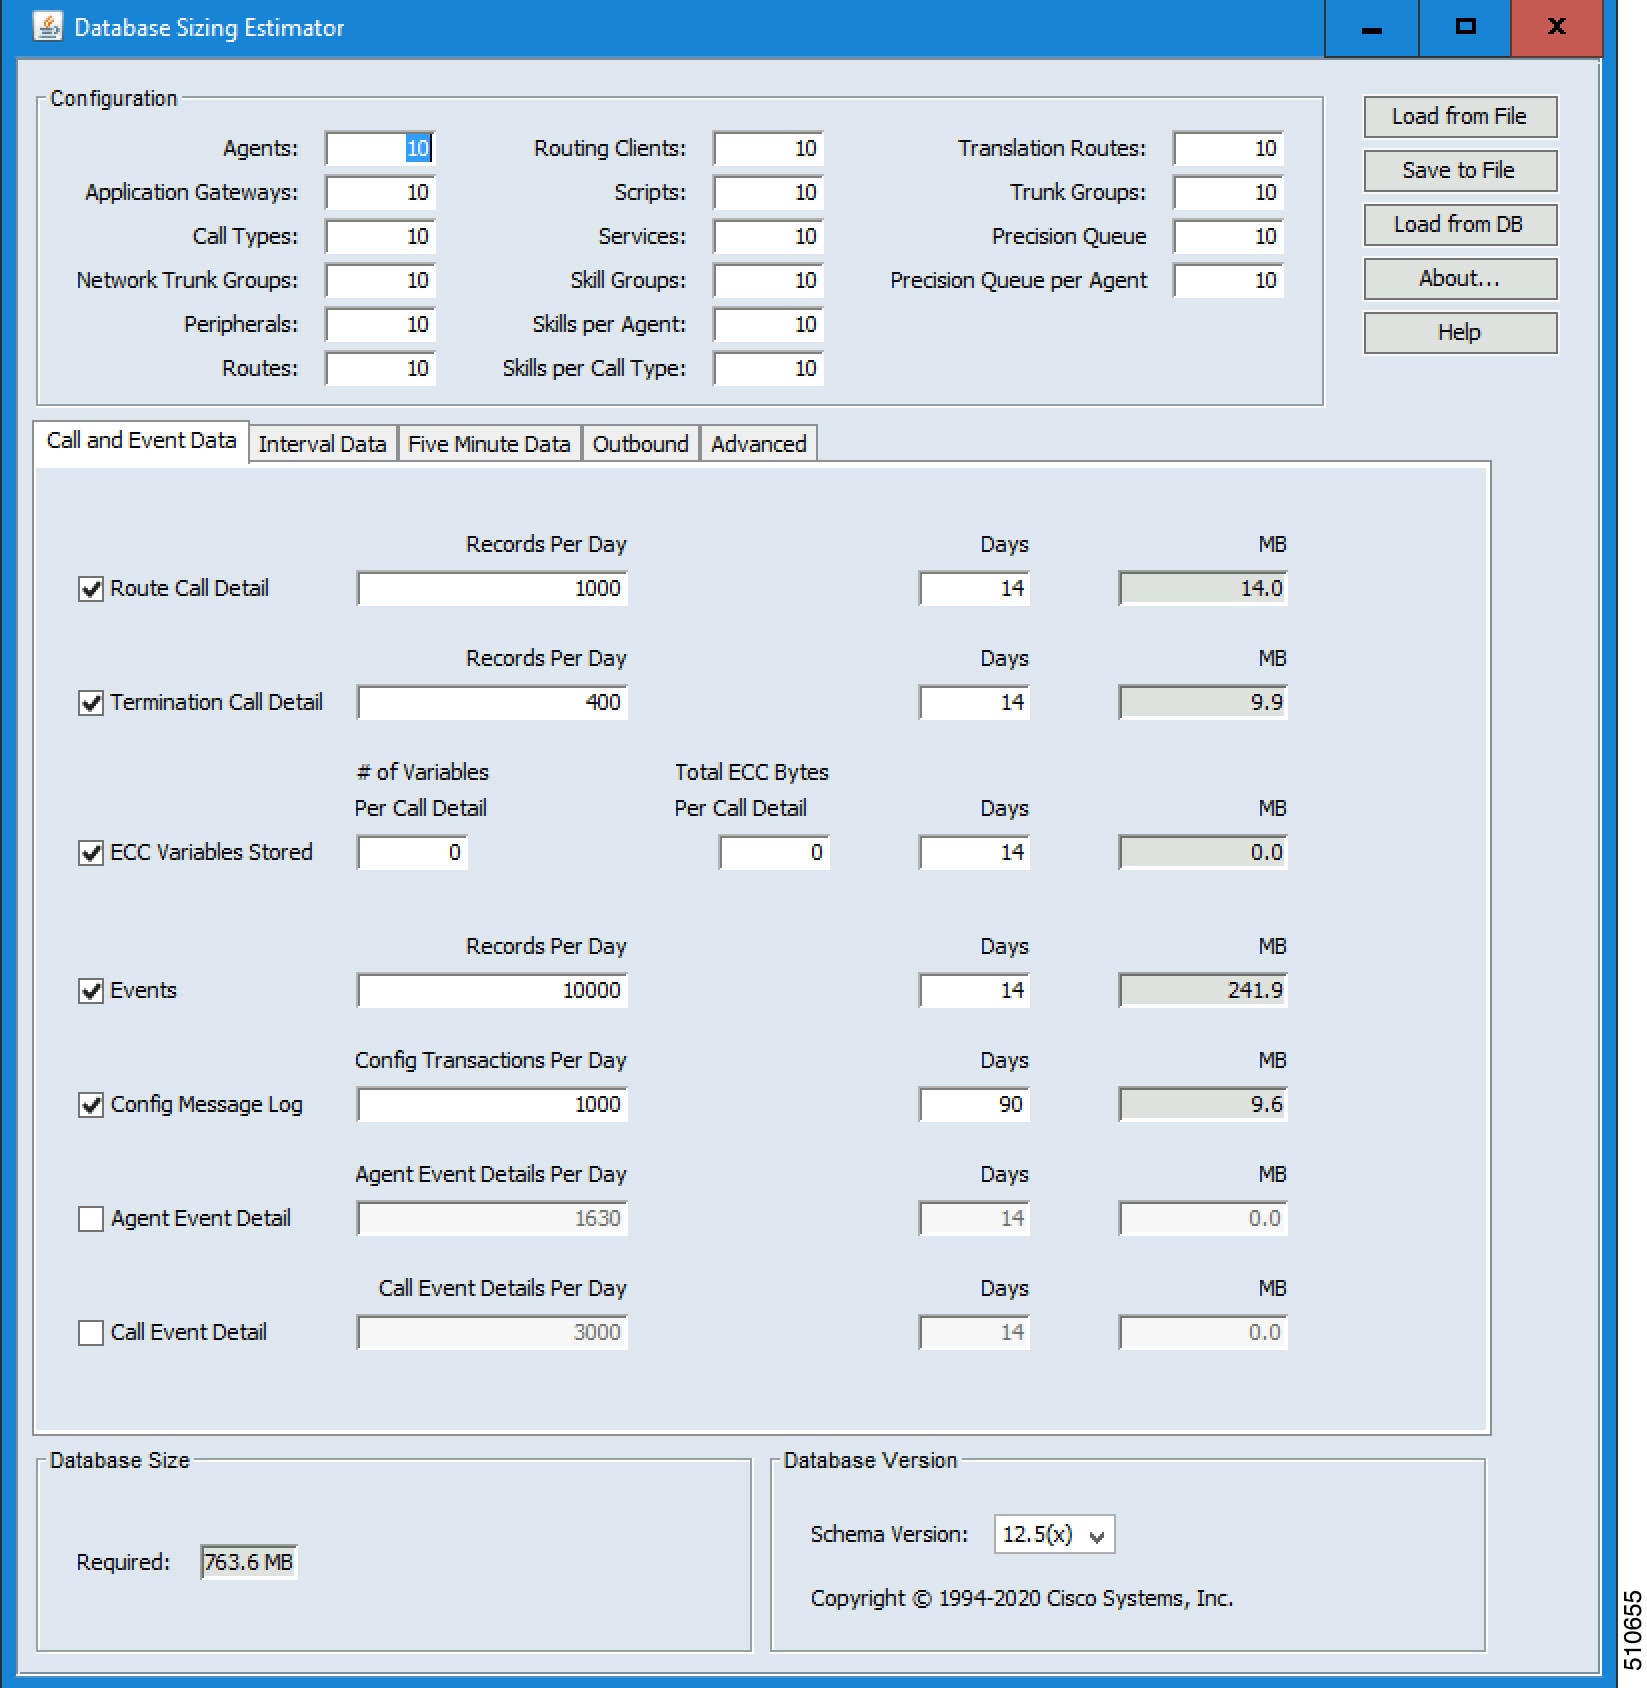Viewport: 1647px width, 1688px height.
Task: Click the Scripts input field
Action: 768,193
